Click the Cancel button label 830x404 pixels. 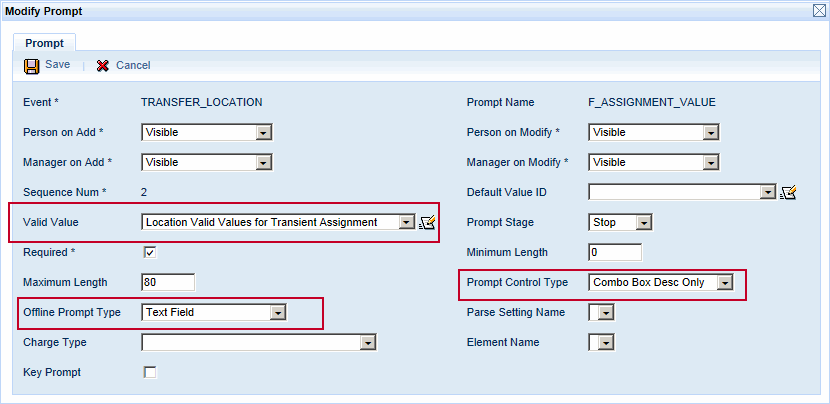133,65
